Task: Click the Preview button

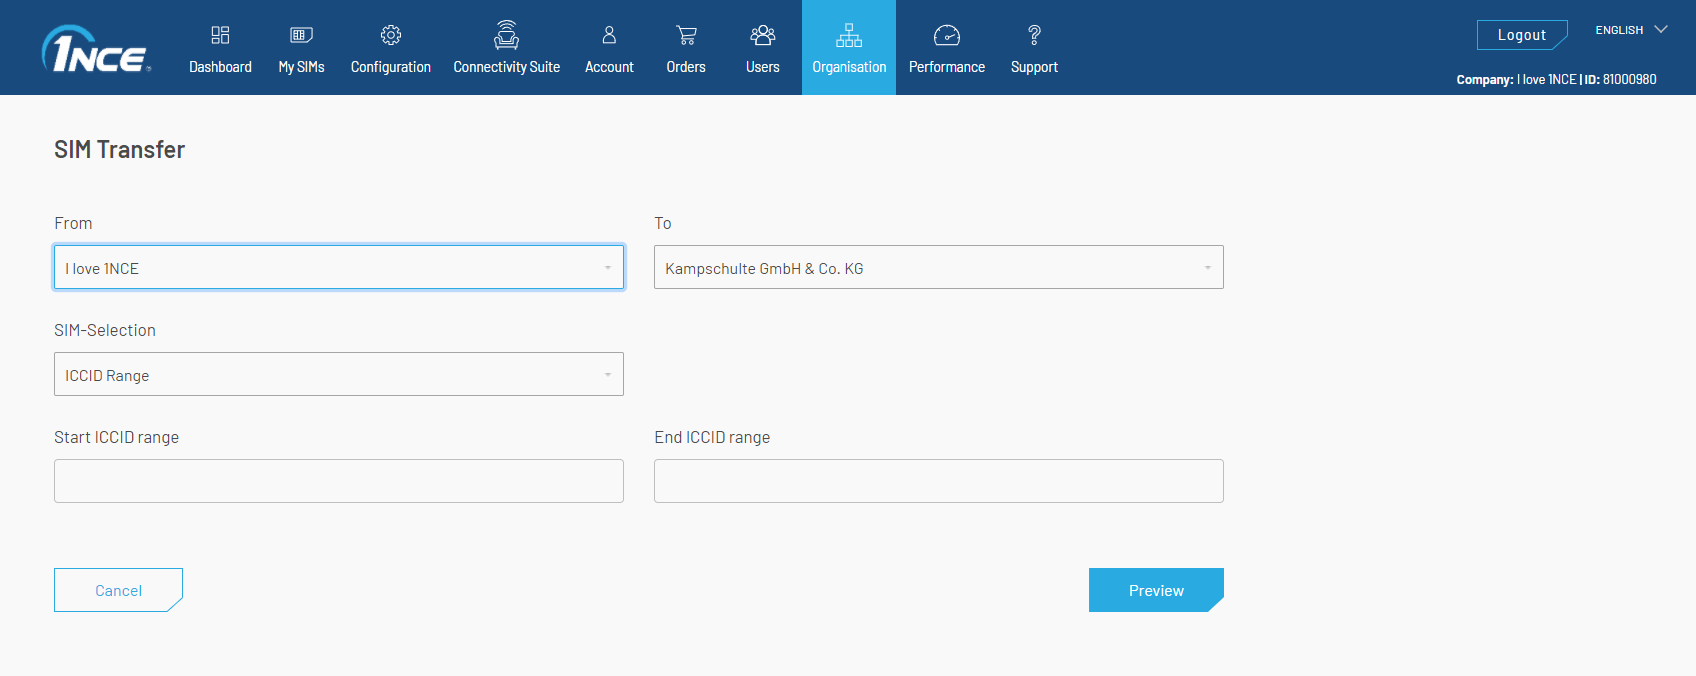Action: [x=1156, y=590]
